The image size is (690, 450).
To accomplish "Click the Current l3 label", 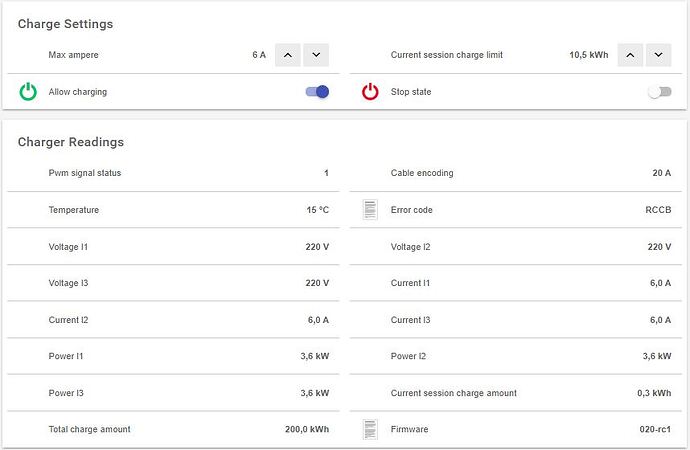I will [411, 320].
